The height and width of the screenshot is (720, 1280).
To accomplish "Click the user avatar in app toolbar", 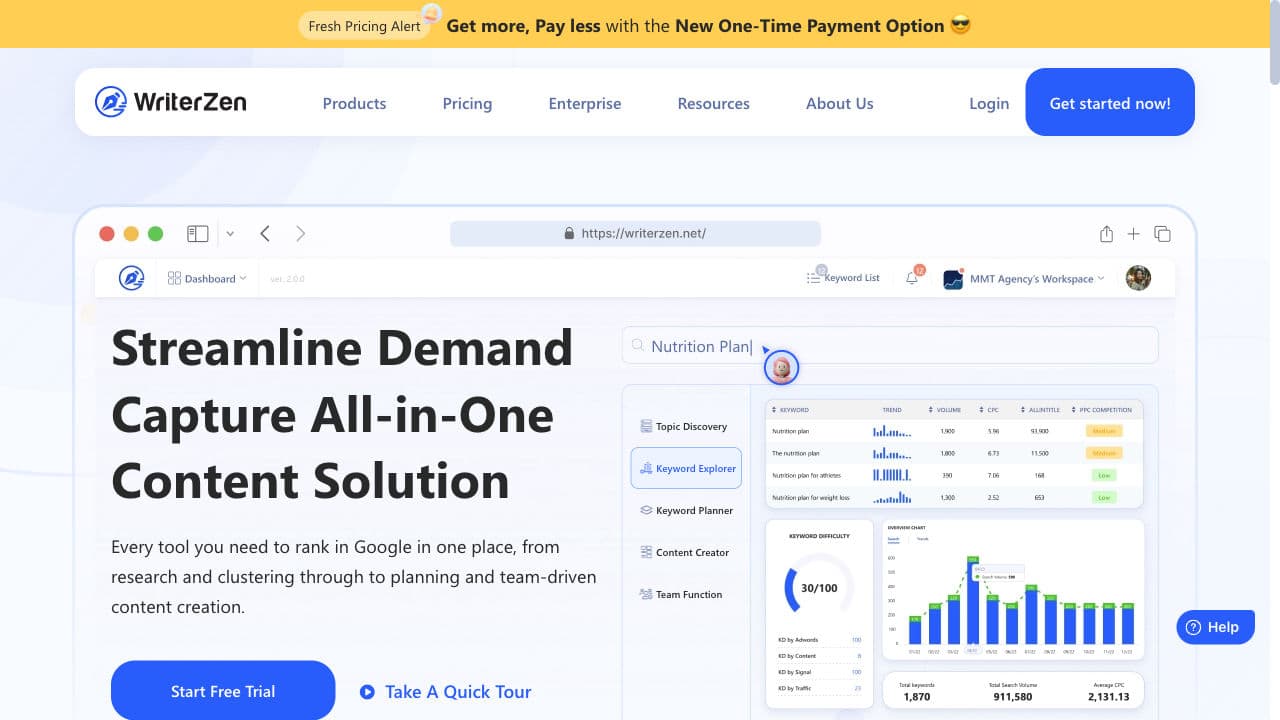I will click(1138, 278).
